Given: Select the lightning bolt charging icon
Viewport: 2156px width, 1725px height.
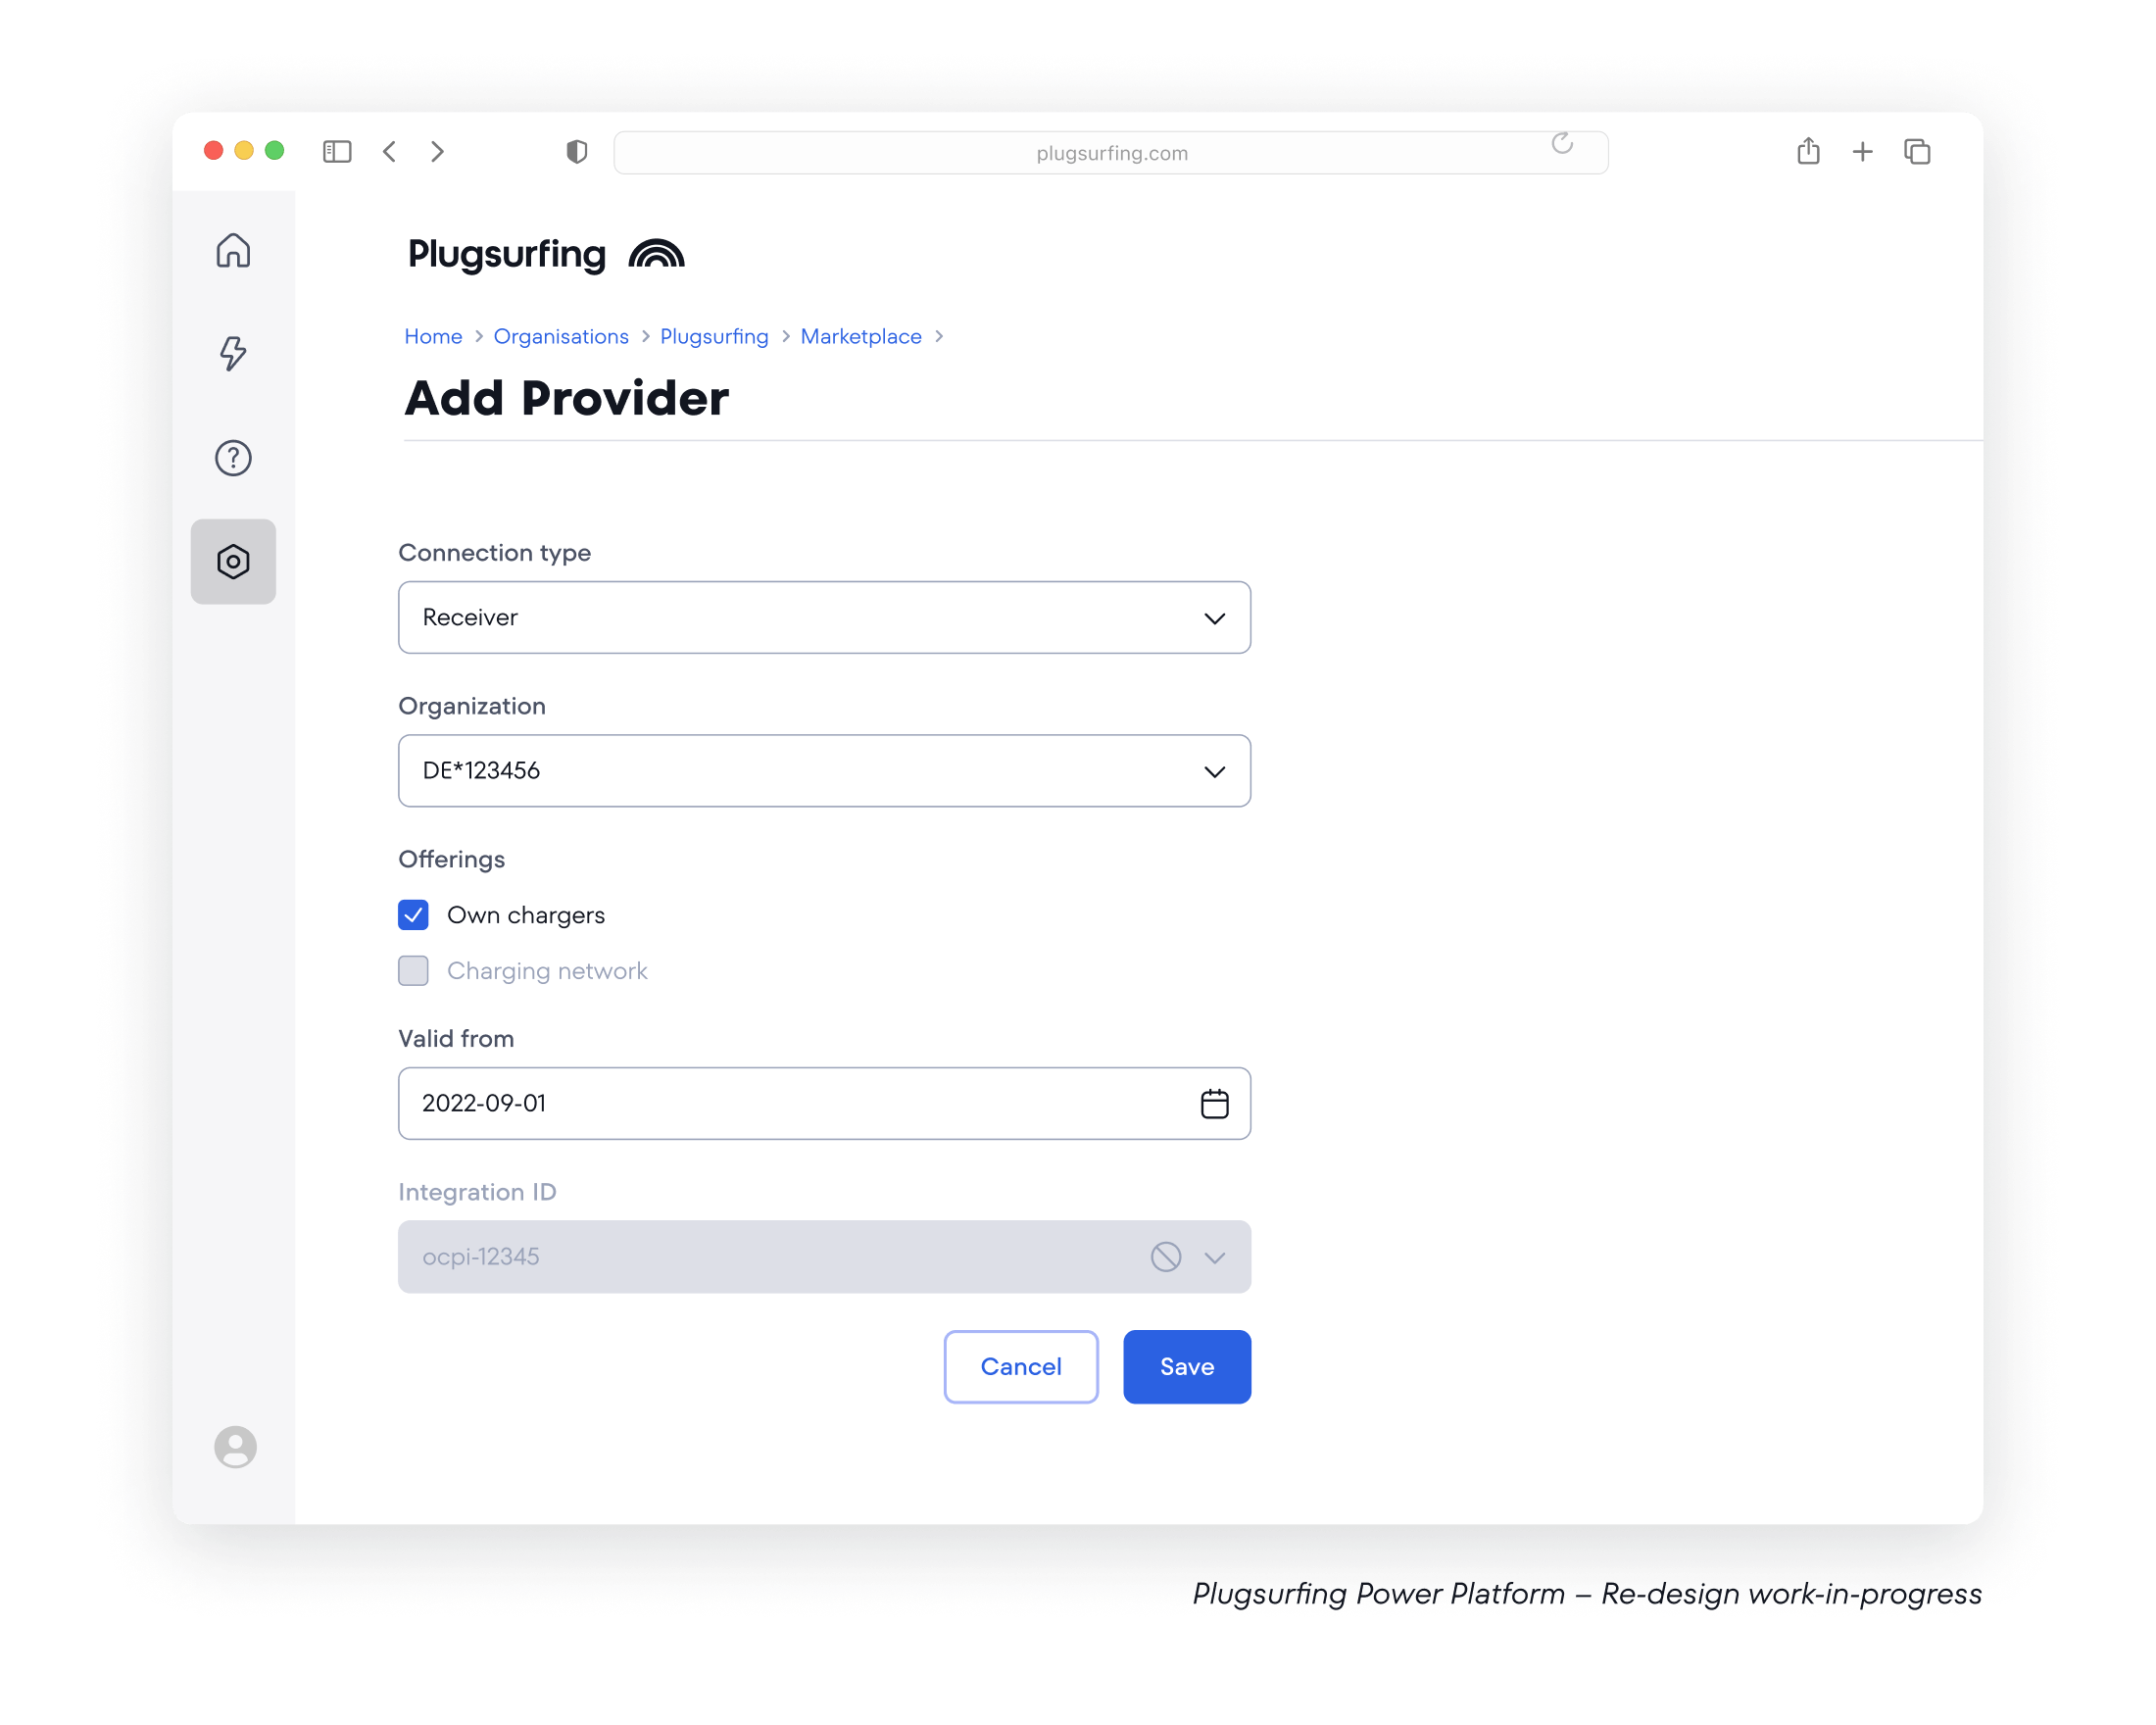Looking at the screenshot, I should tap(233, 353).
